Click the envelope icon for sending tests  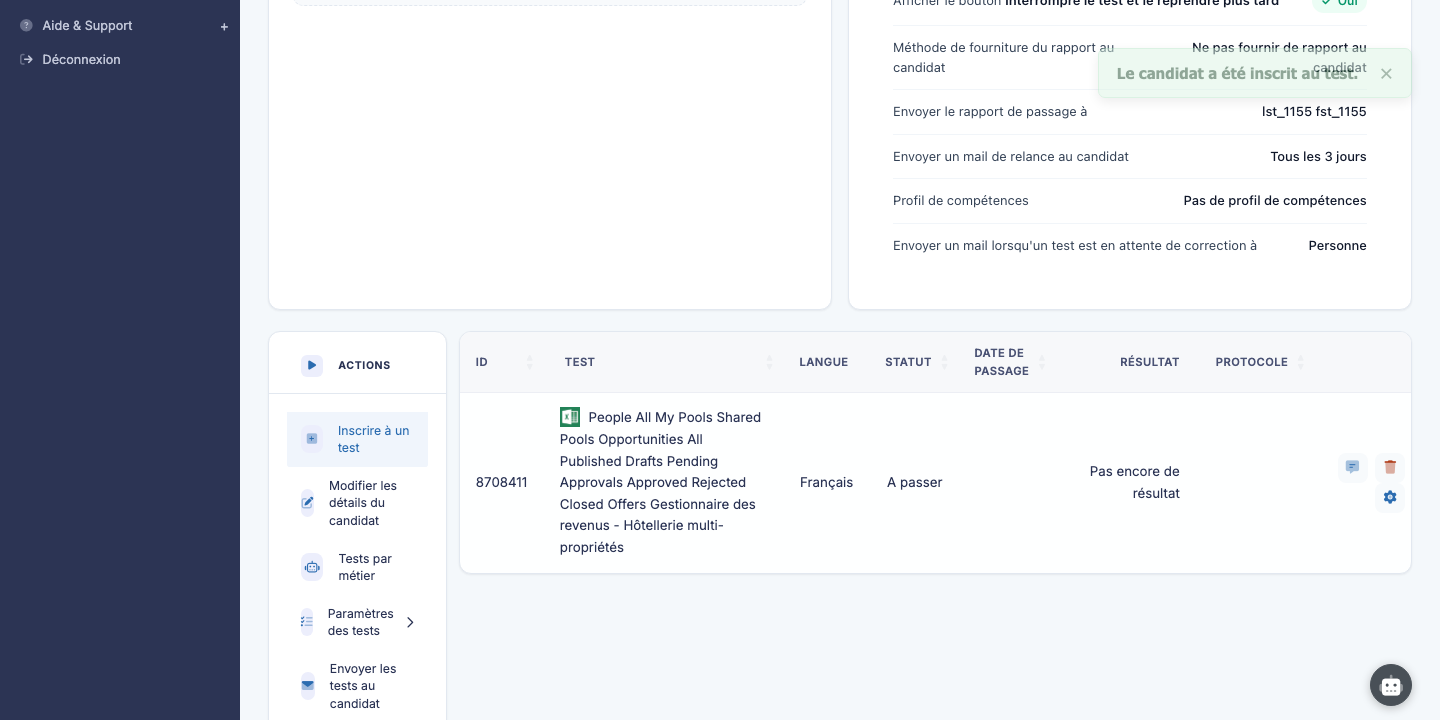tap(308, 686)
